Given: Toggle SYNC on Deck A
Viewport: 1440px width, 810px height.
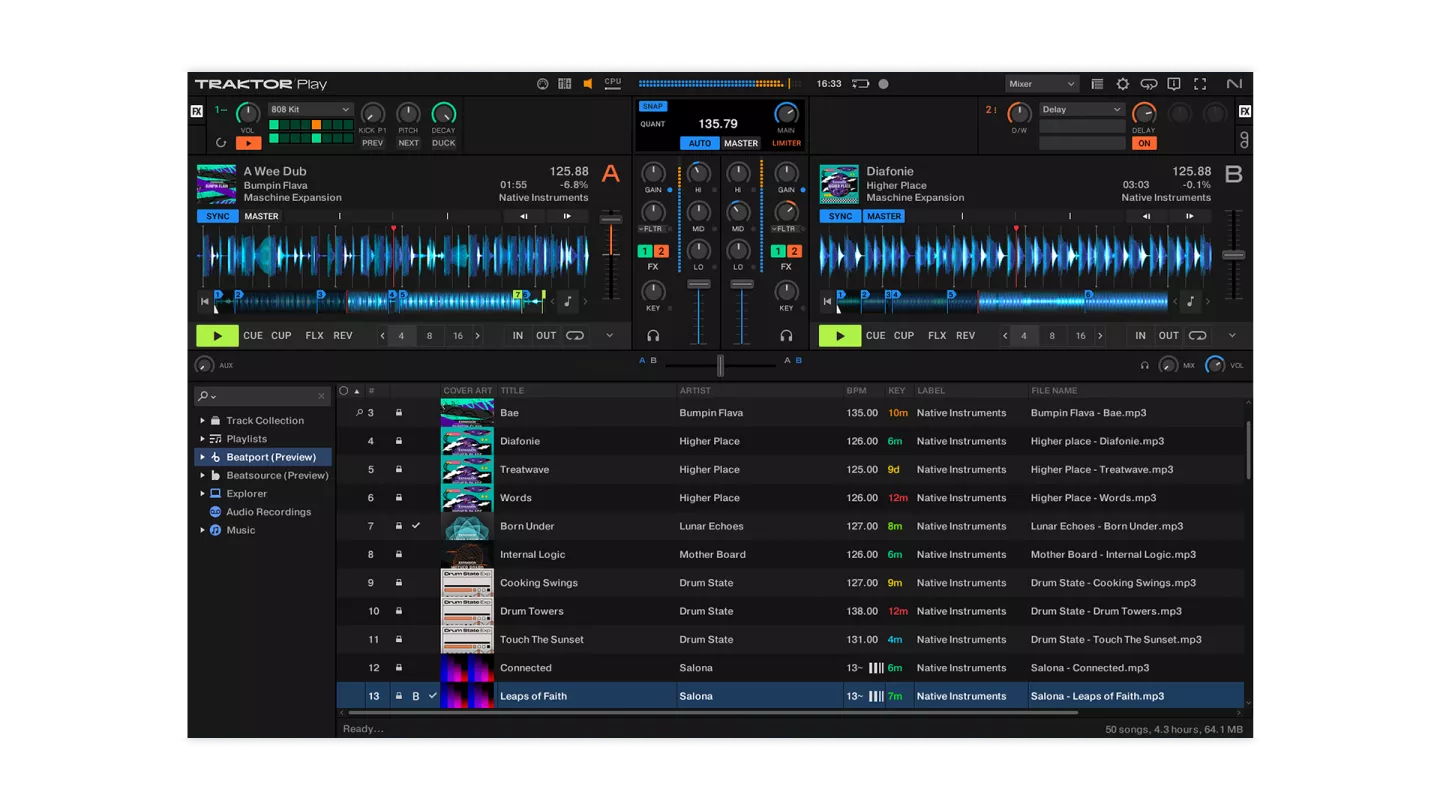Looking at the screenshot, I should click(218, 216).
